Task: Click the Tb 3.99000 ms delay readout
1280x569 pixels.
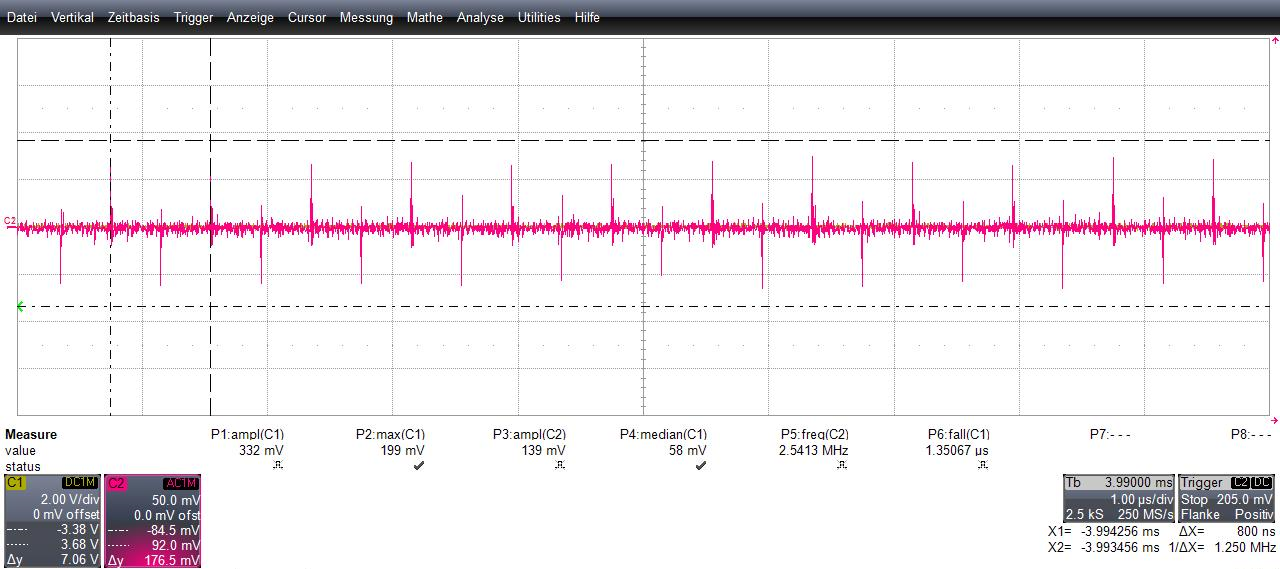Action: coord(1118,483)
